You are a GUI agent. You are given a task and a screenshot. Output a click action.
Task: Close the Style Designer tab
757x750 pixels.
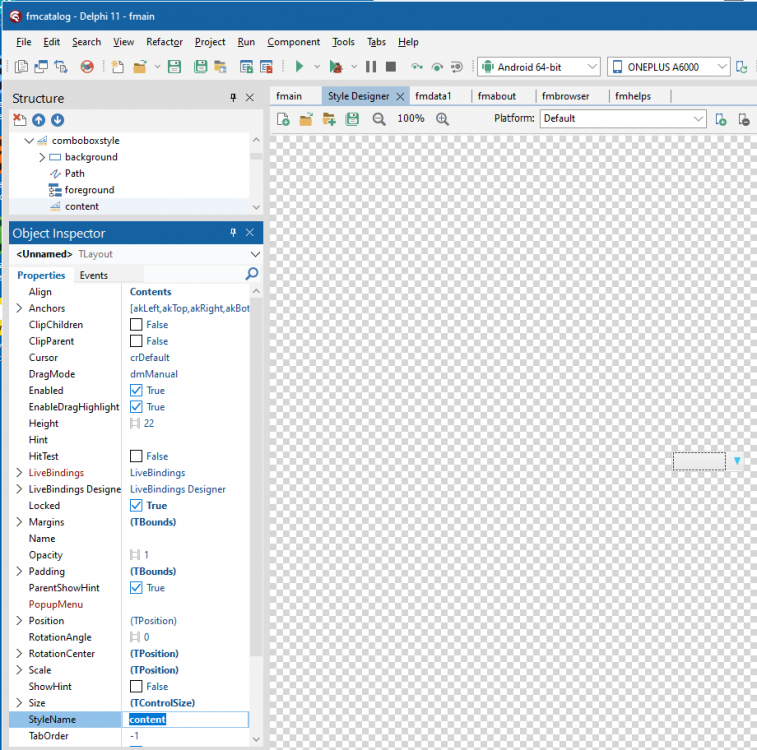(x=400, y=97)
